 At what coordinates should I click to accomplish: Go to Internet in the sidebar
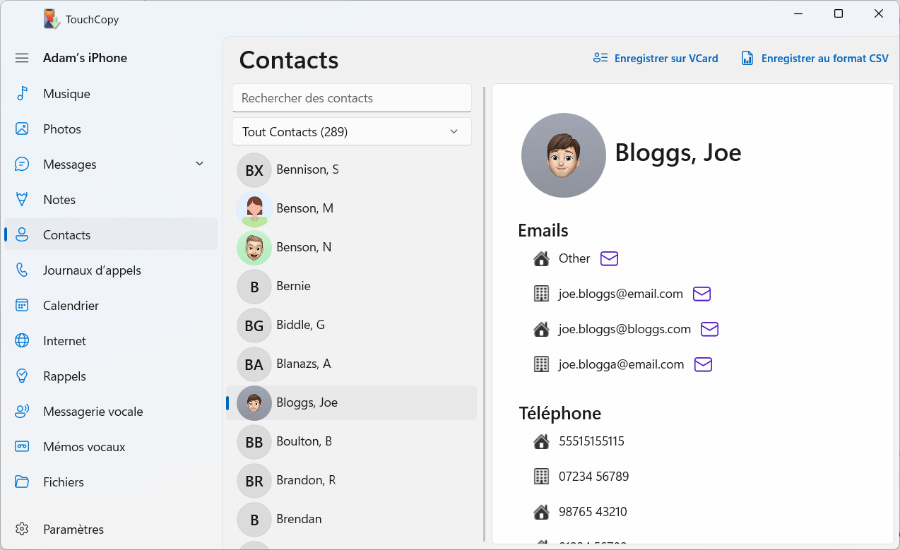(x=65, y=341)
